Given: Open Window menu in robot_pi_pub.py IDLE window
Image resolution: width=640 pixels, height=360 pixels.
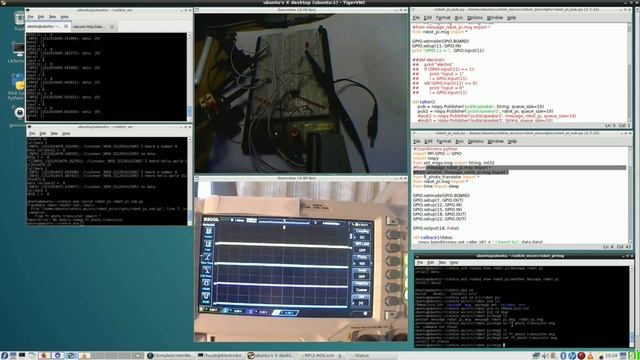Looking at the screenshot, I should [x=495, y=18].
